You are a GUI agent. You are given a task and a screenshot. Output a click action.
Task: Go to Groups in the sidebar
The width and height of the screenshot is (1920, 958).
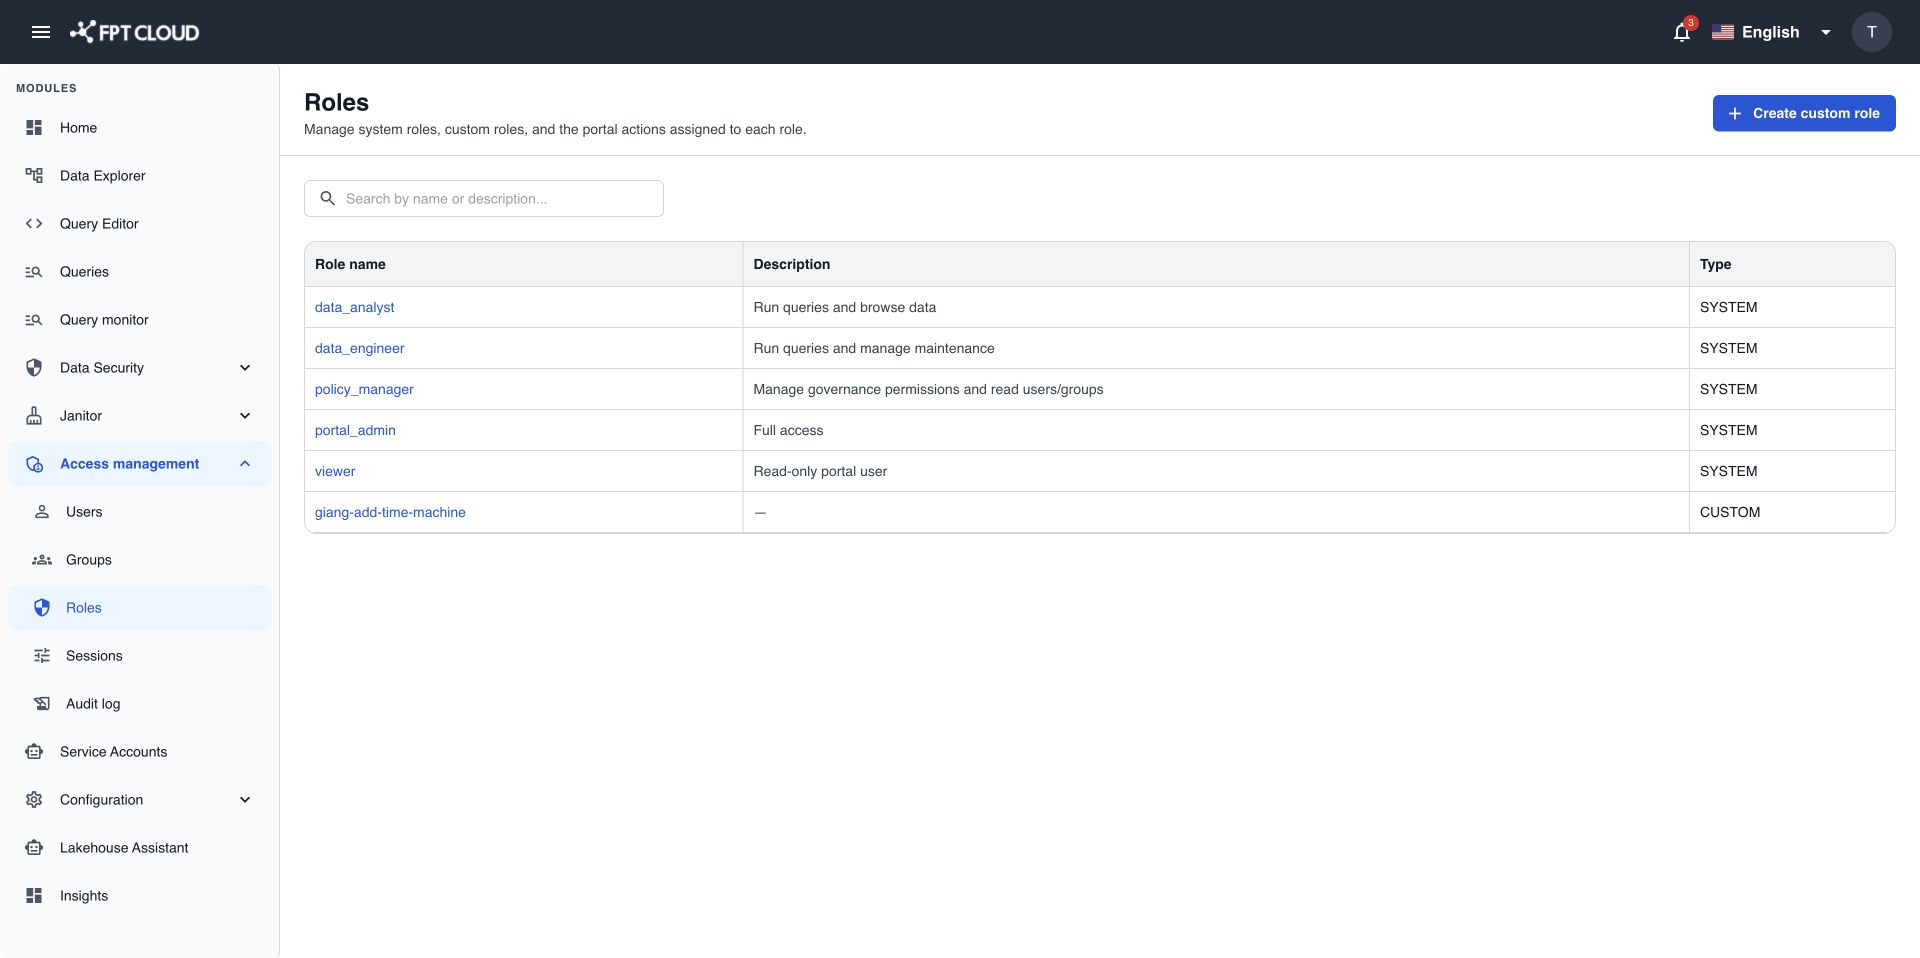[x=140, y=560]
